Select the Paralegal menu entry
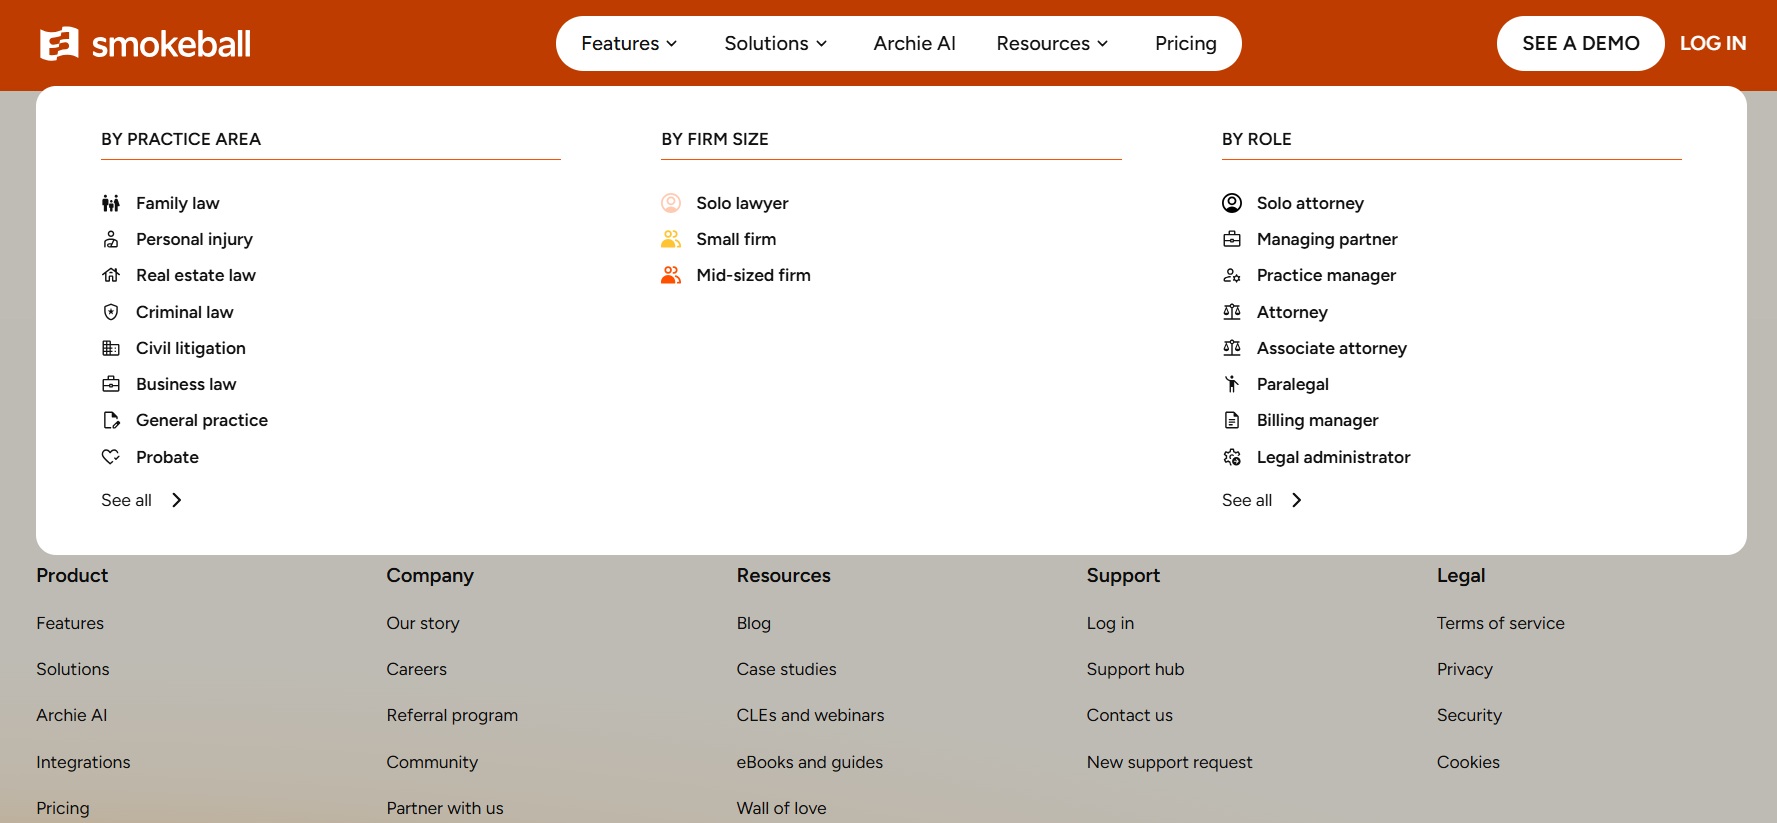1777x823 pixels. tap(1293, 384)
